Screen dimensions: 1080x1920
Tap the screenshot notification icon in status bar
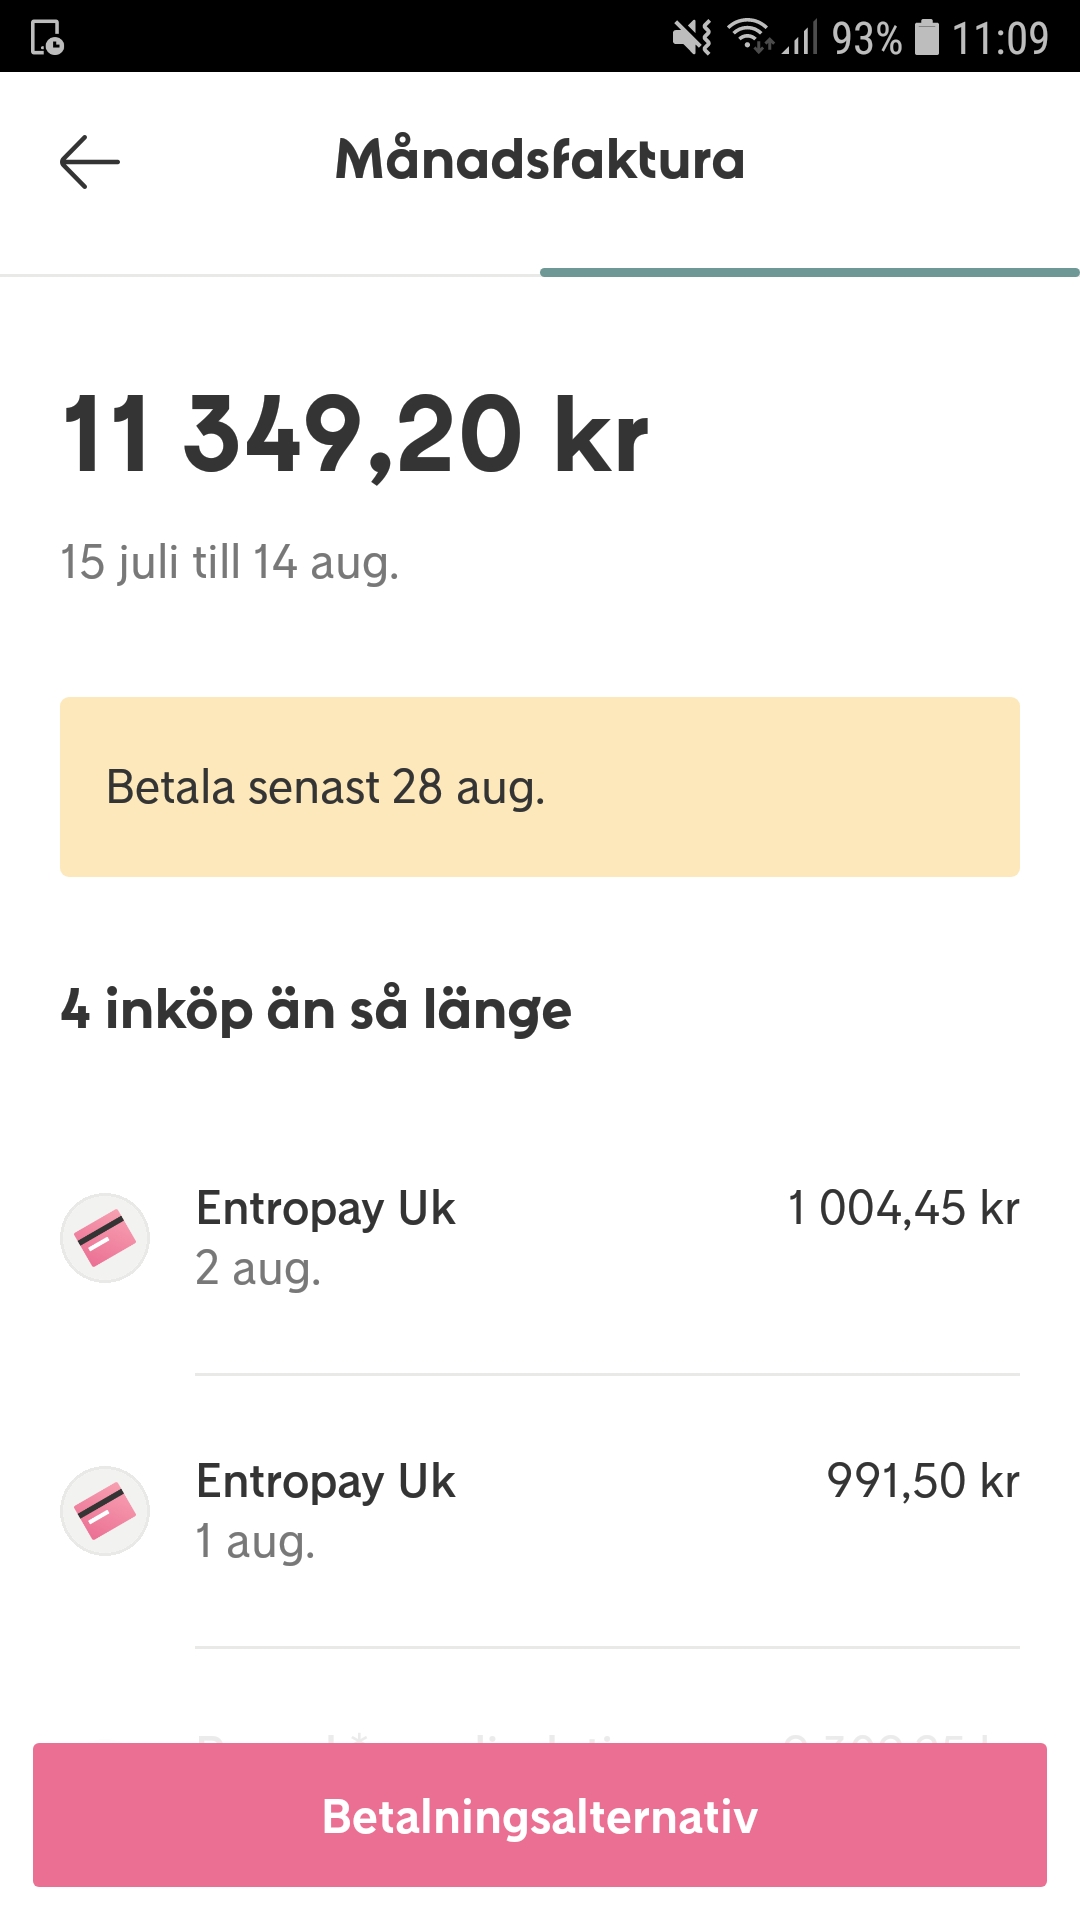coord(47,38)
